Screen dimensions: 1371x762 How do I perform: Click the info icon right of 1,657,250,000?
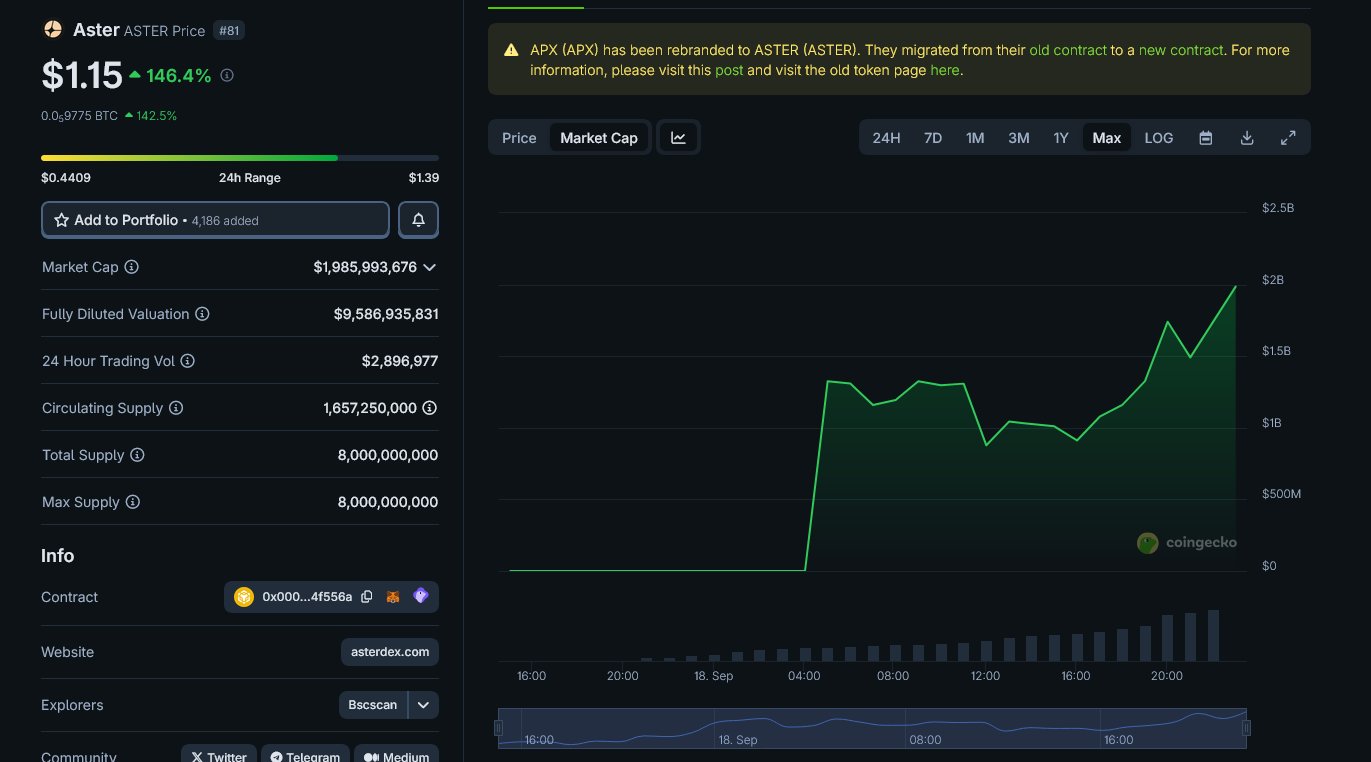(430, 408)
